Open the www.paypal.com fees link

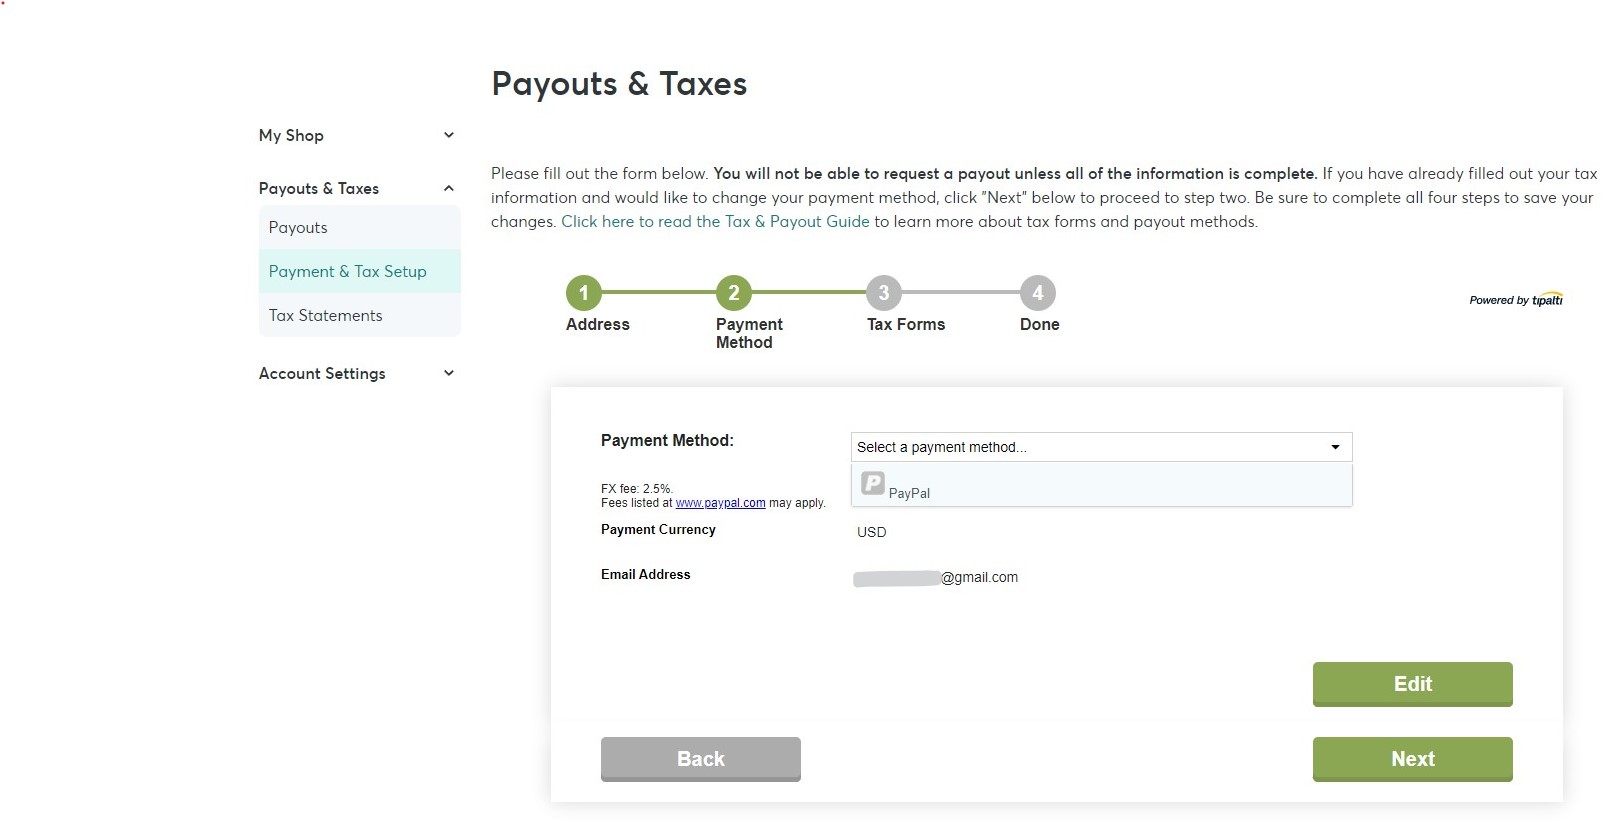720,503
